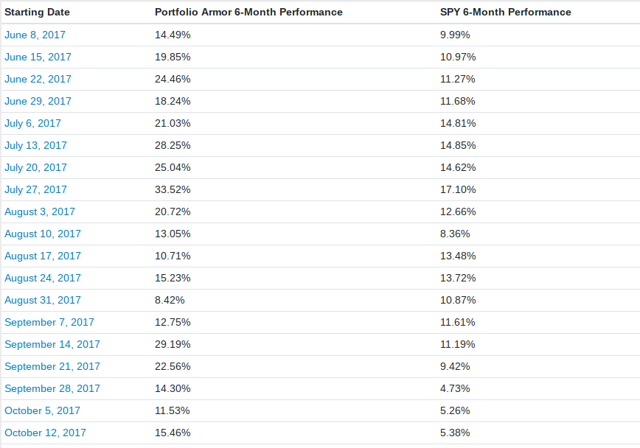Screen dimensions: 640x448
Task: Click the July 13, 2017 date link
Action: coord(36,145)
